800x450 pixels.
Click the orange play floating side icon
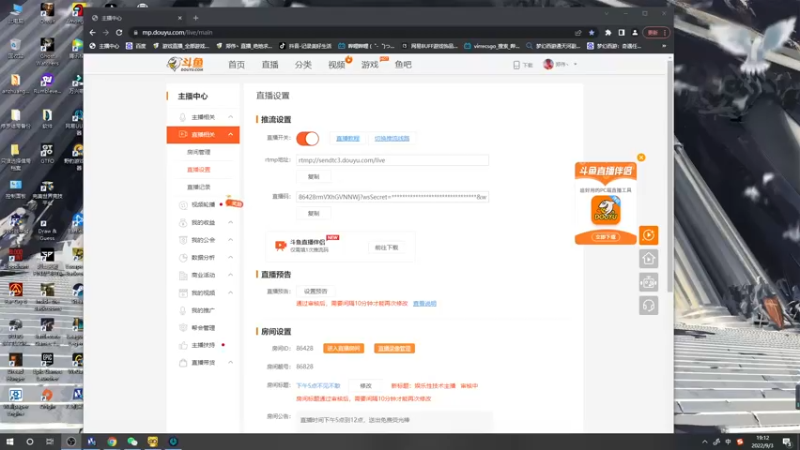(x=648, y=235)
